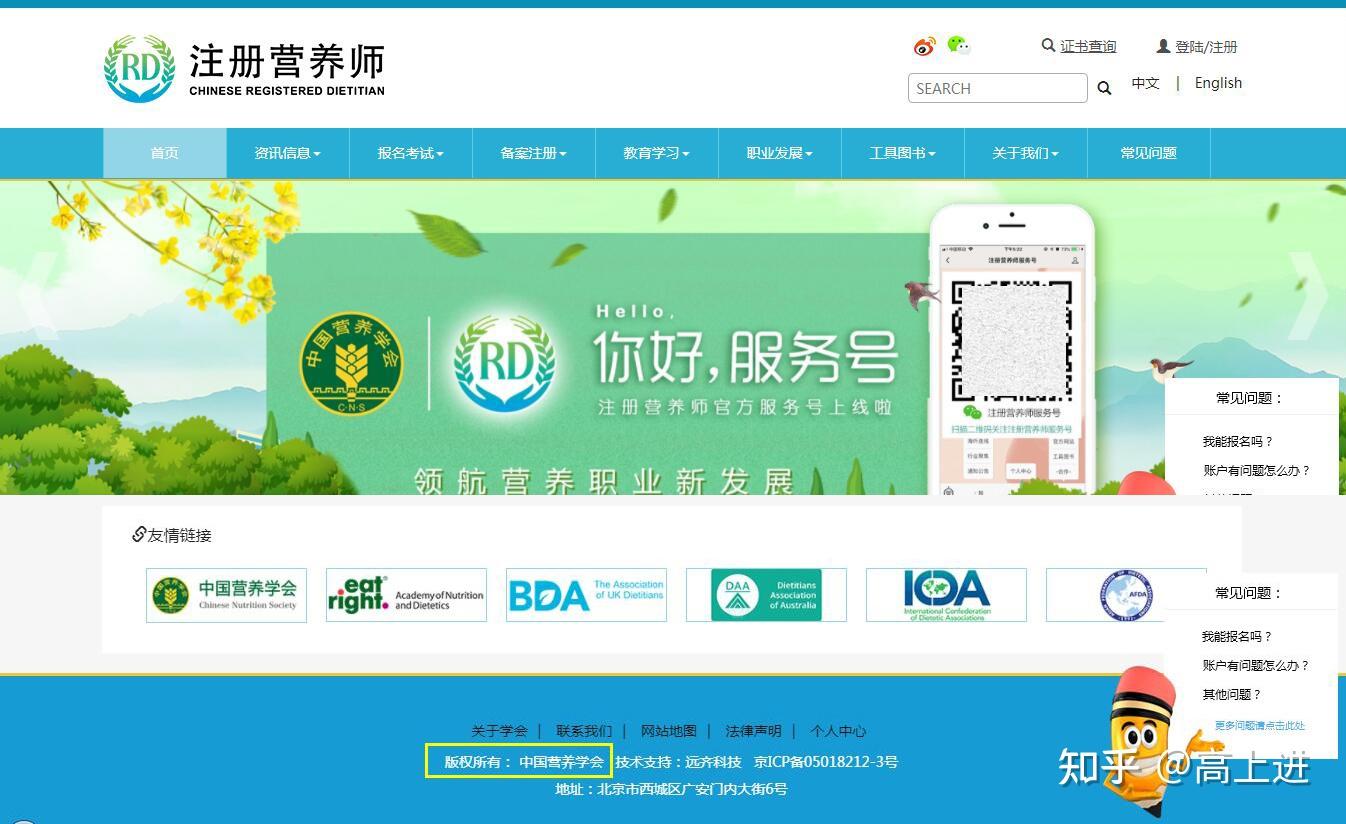Viewport: 1346px width, 824px height.
Task: Click the 中国营养学会 CNS emblem in banner
Action: click(x=352, y=365)
